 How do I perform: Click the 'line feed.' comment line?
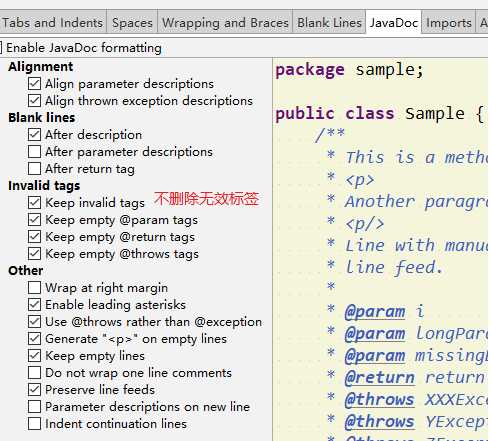tap(385, 268)
